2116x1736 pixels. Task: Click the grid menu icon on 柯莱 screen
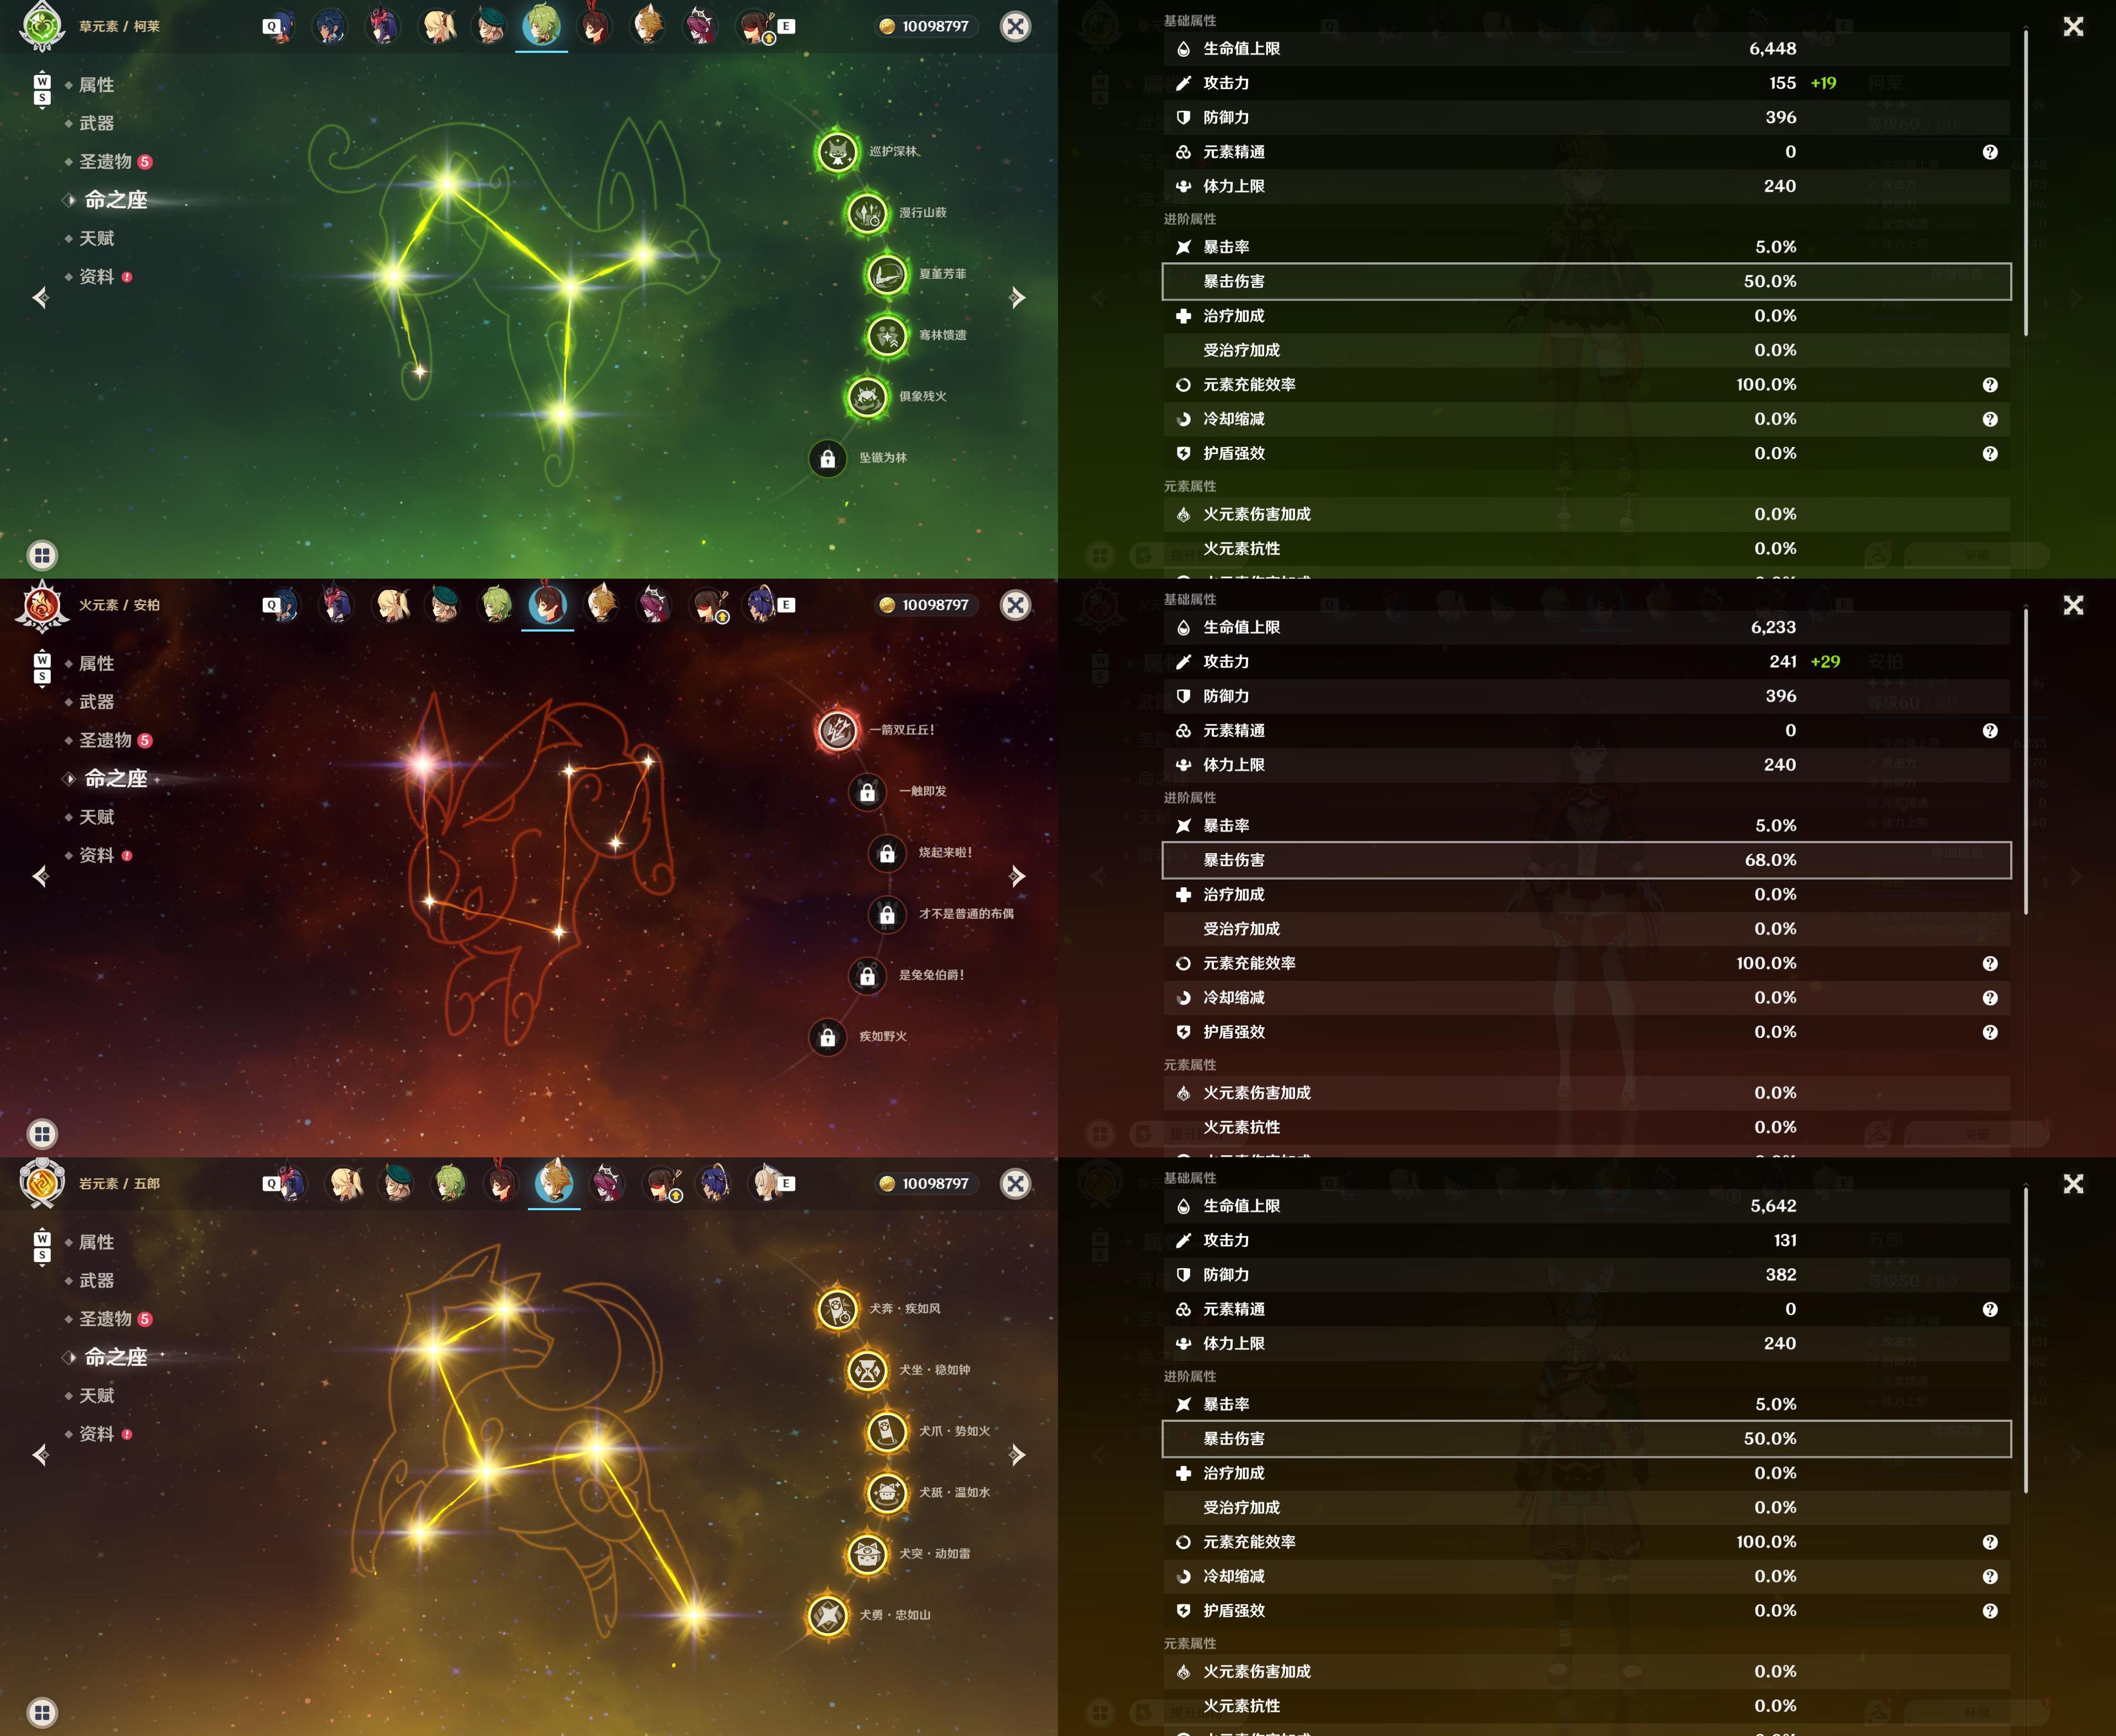click(42, 555)
